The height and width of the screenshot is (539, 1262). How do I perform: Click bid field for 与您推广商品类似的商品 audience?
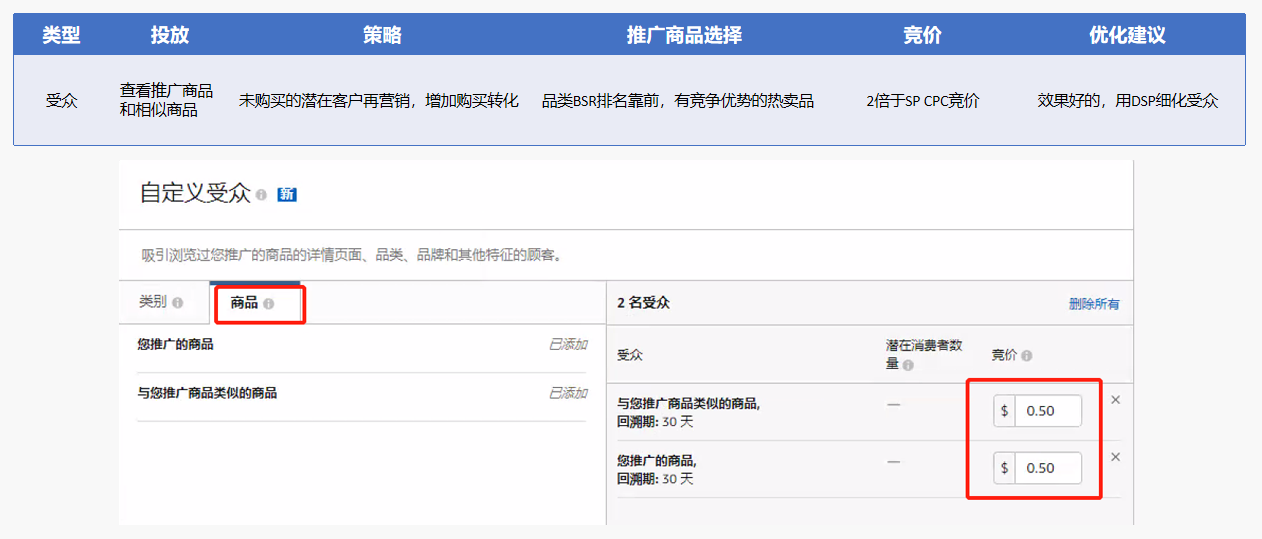pos(1048,411)
